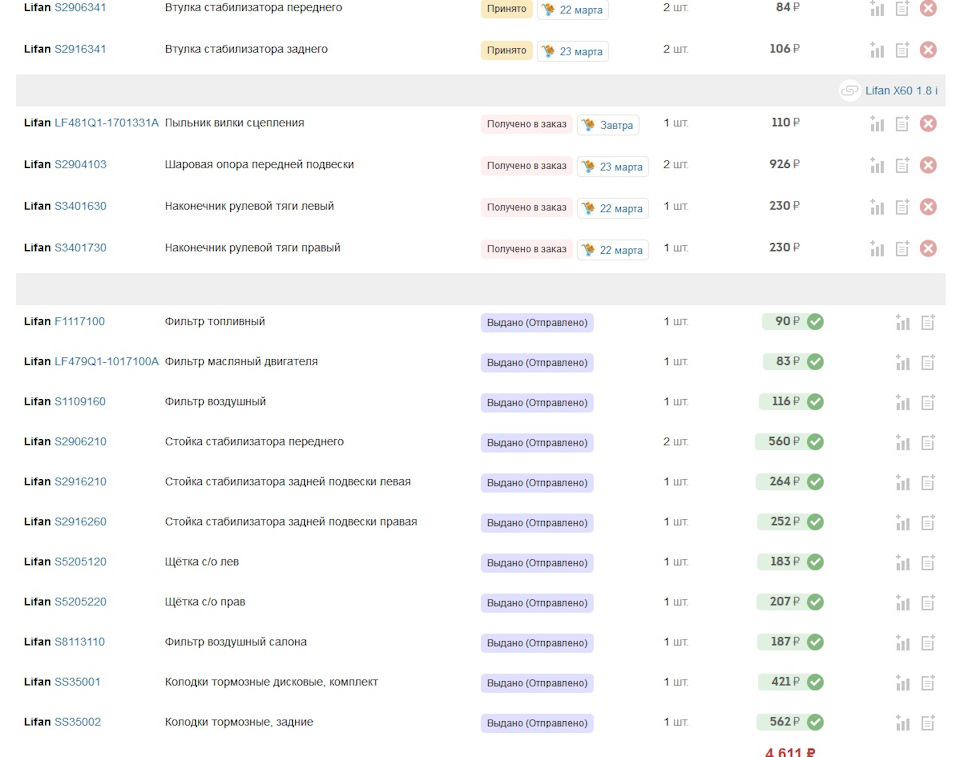Open the 22 марта date for S3401730

[x=613, y=250]
